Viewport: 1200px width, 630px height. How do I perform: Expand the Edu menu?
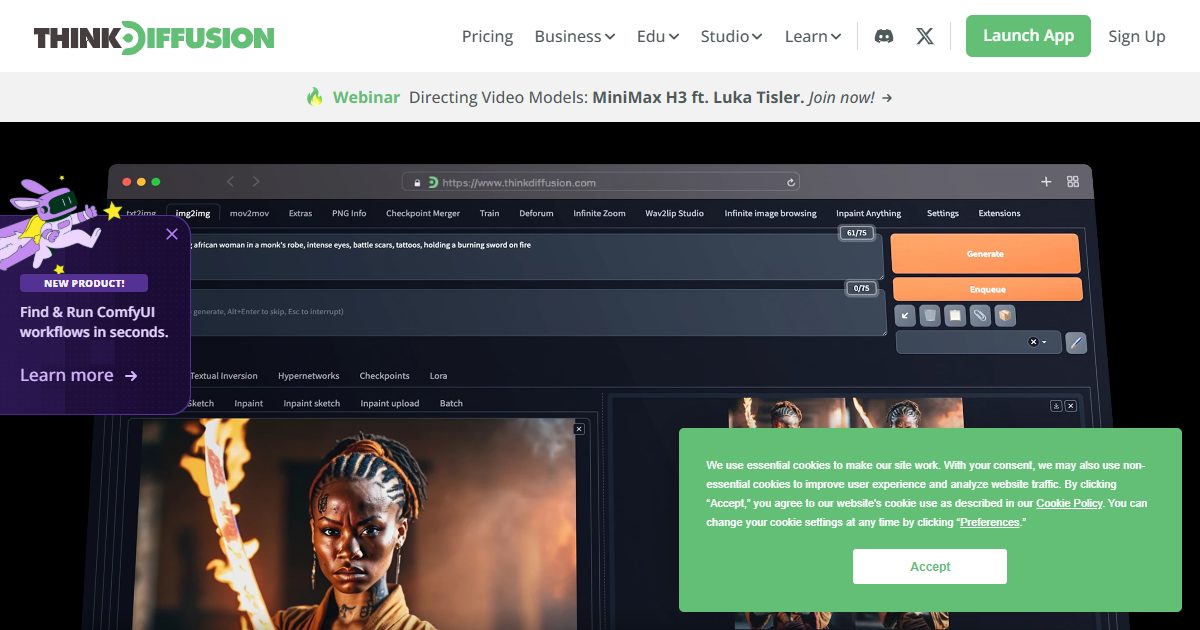(x=658, y=36)
